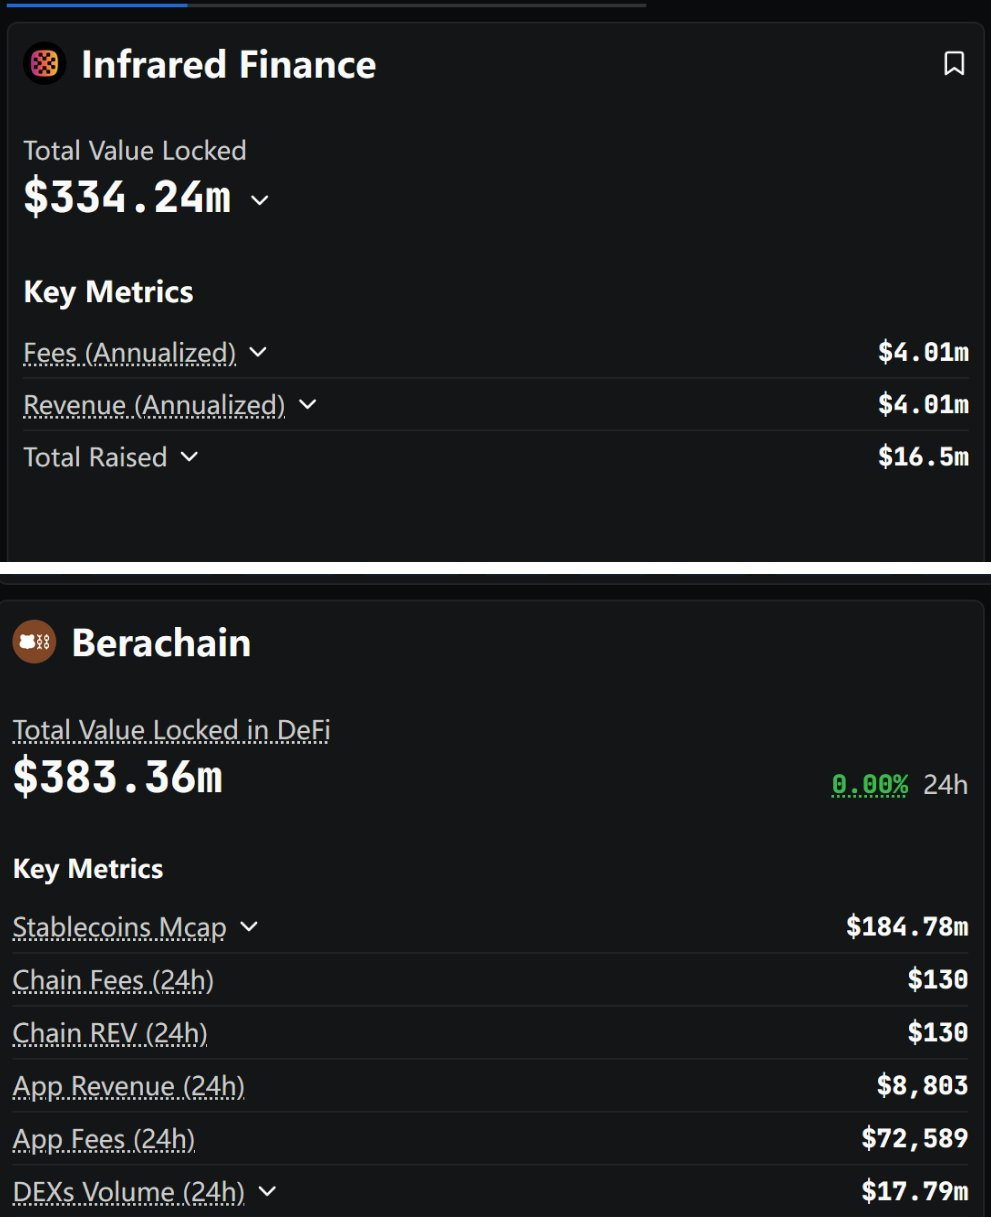Click the App Fees (24h) label
The width and height of the screenshot is (991, 1217).
tap(104, 1139)
